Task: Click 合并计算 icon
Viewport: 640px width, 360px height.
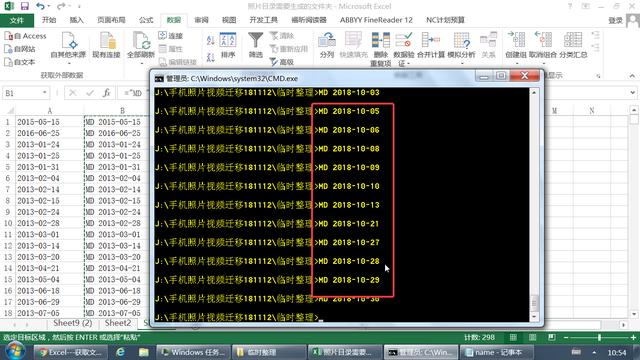Action: [431, 45]
